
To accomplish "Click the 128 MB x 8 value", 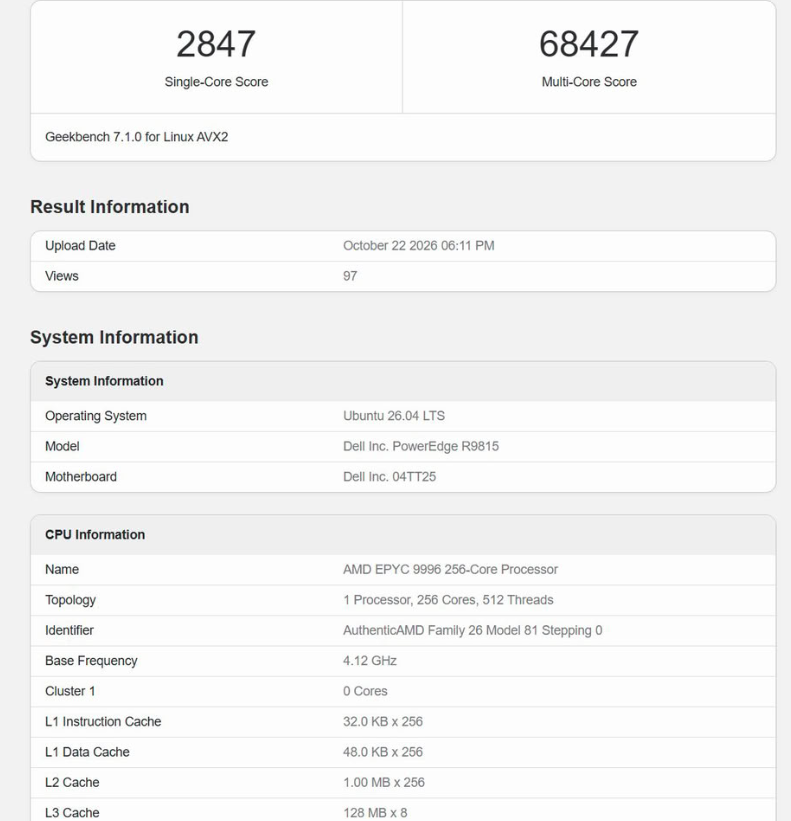I will click(x=375, y=813).
